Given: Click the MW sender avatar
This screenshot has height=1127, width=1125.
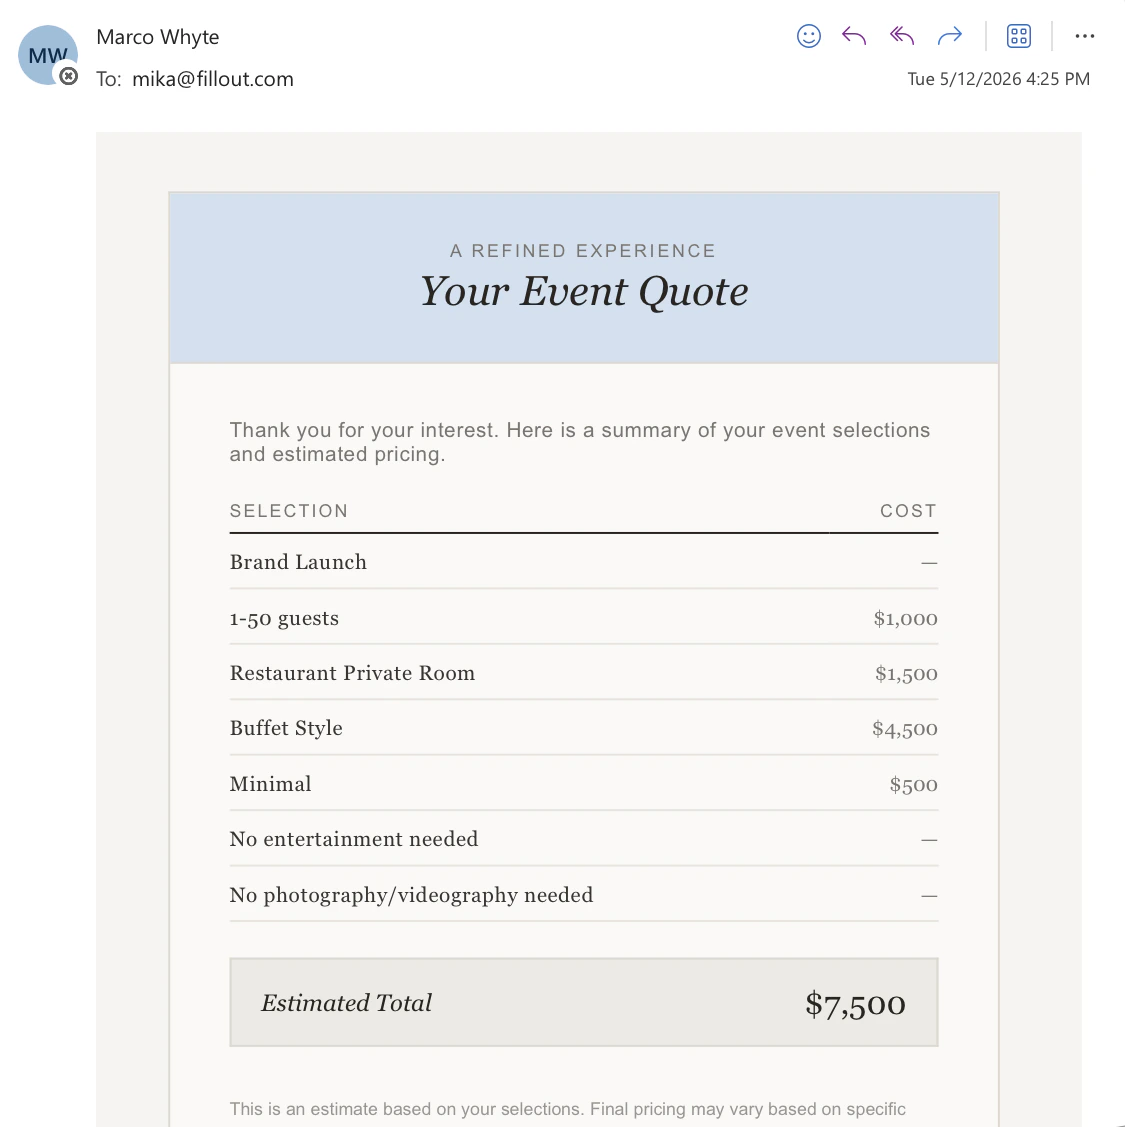Looking at the screenshot, I should 47,55.
